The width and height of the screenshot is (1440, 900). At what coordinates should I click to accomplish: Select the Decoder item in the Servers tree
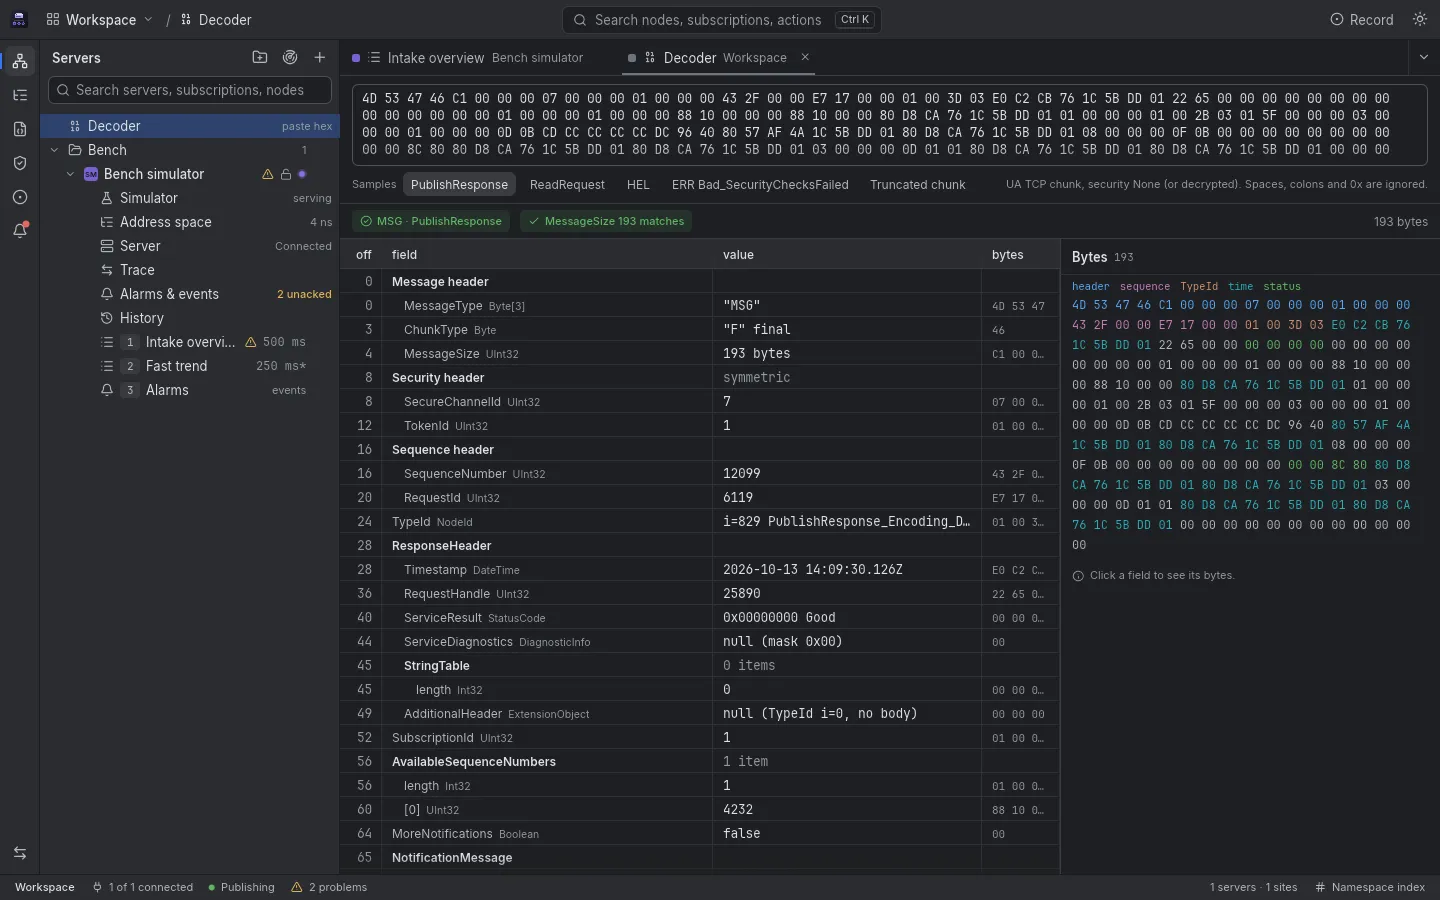190,126
